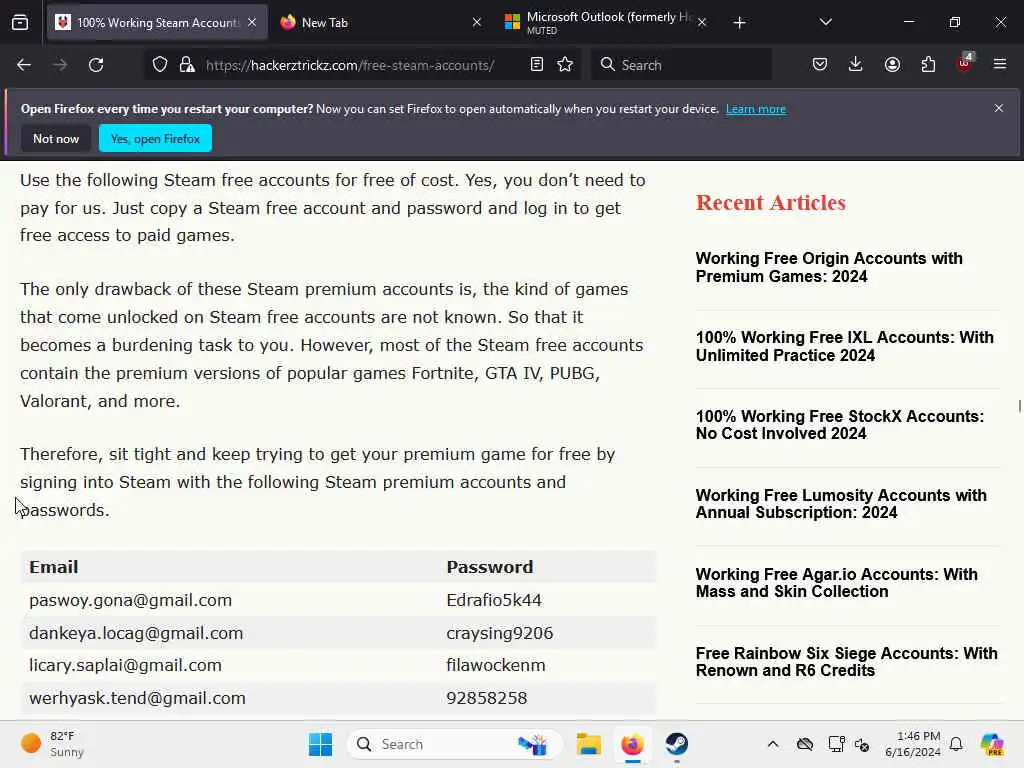Open Steam from the taskbar

[677, 744]
